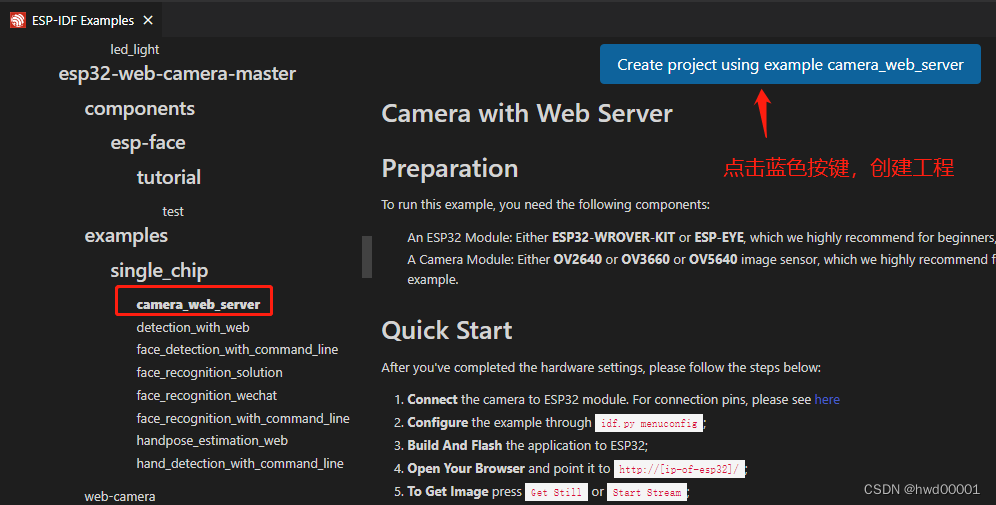Open the face_recognition_solution example
The image size is (996, 505).
210,373
